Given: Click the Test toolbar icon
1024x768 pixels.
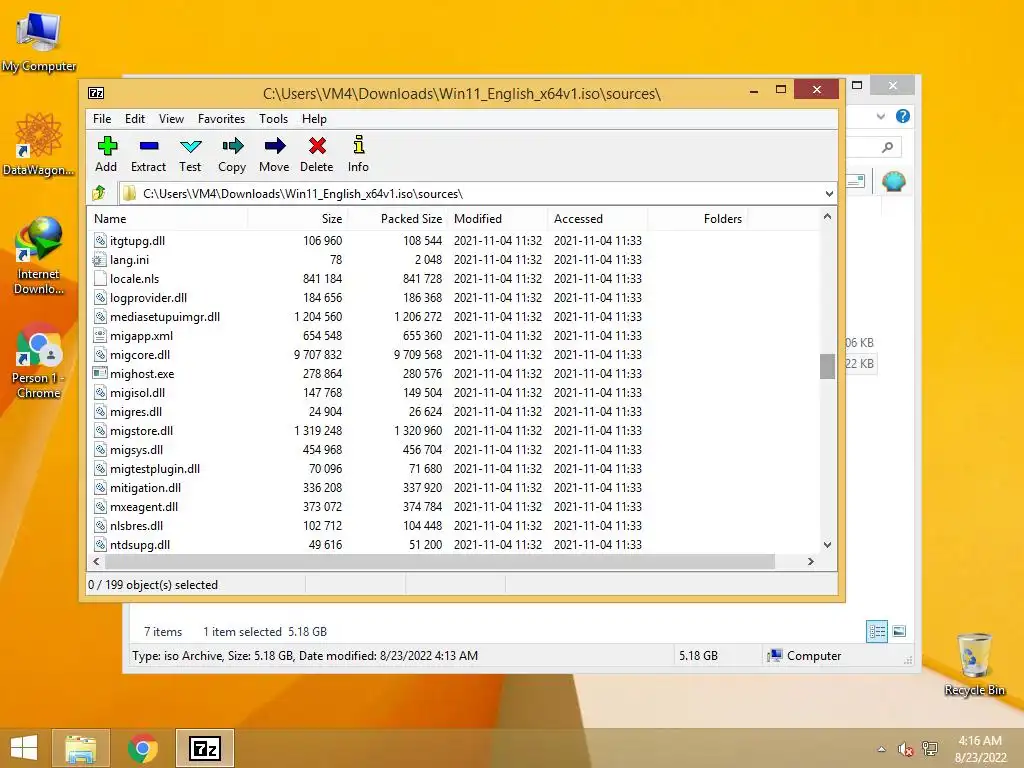Looking at the screenshot, I should 191,146.
